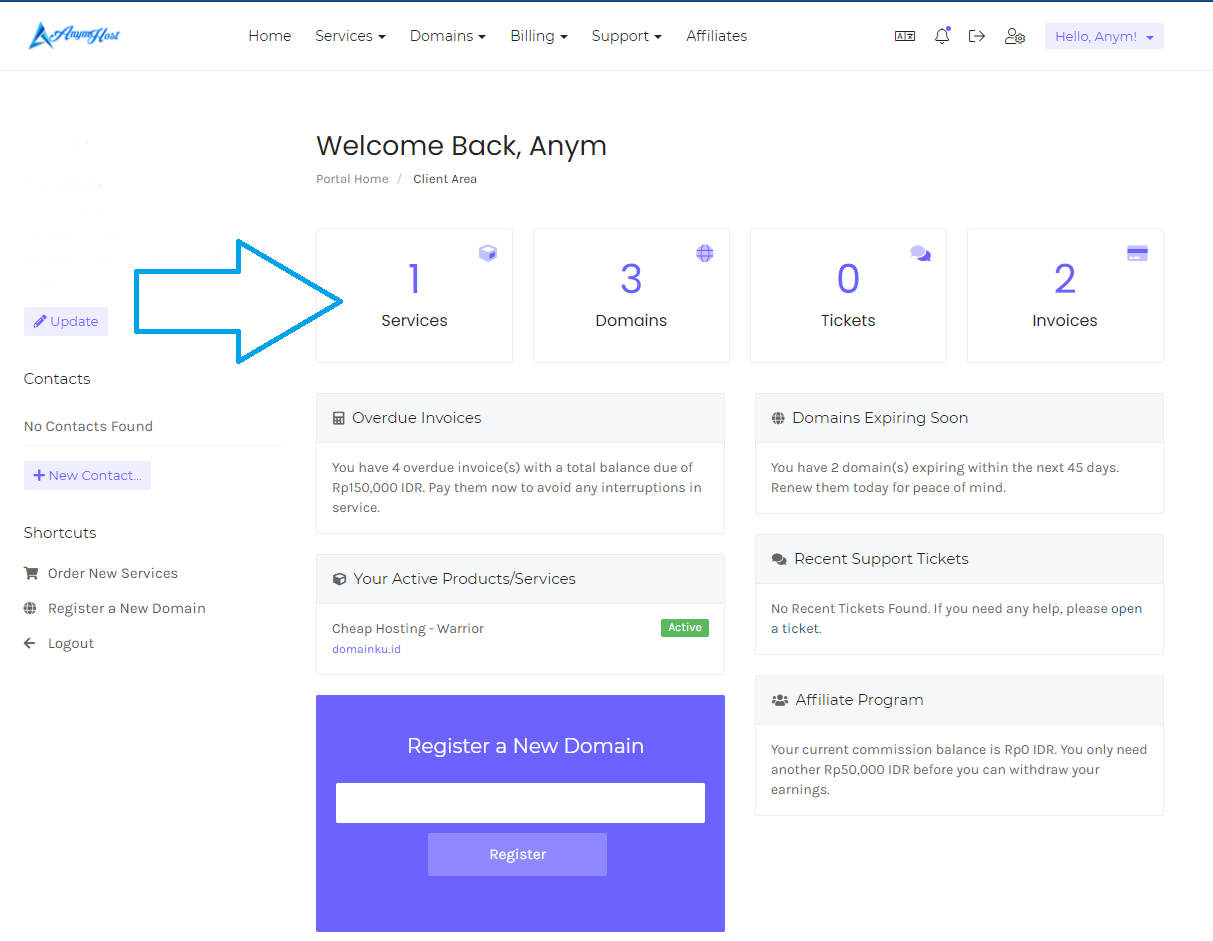Click the logout icon in the top bar
1213x941 pixels.
coord(977,35)
